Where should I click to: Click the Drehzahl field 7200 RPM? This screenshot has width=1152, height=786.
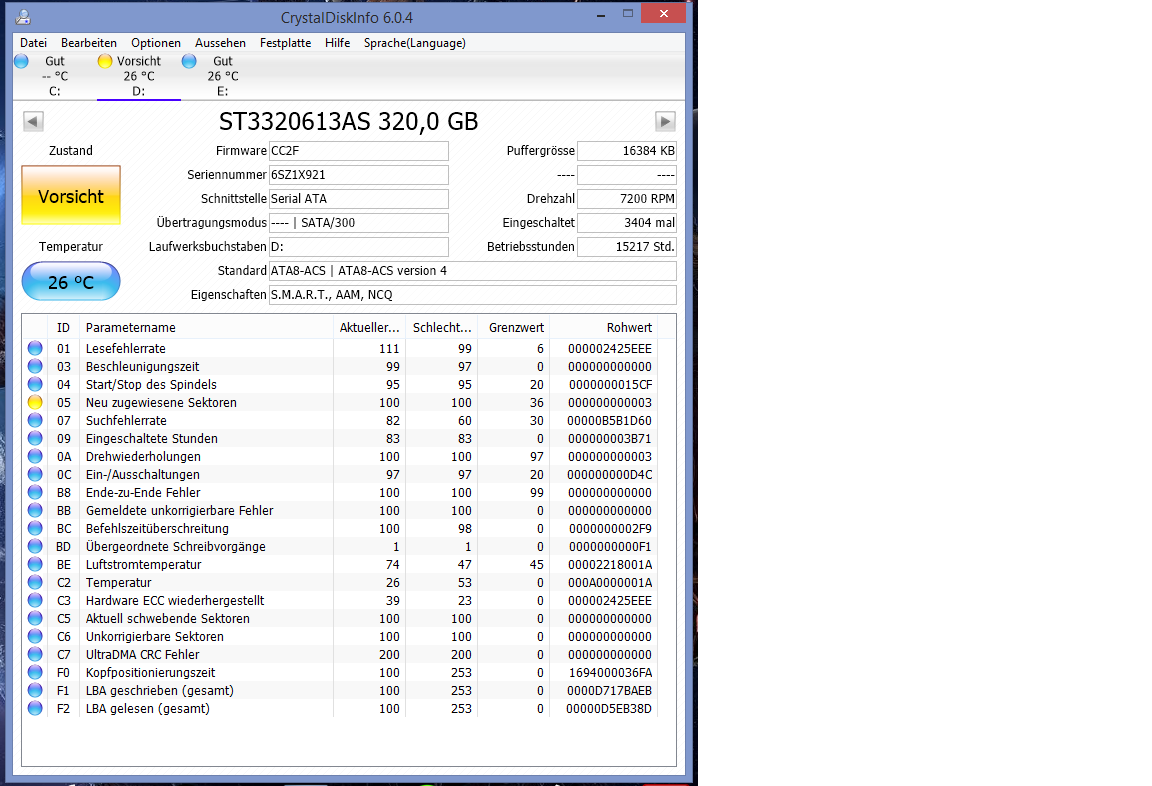pyautogui.click(x=627, y=198)
